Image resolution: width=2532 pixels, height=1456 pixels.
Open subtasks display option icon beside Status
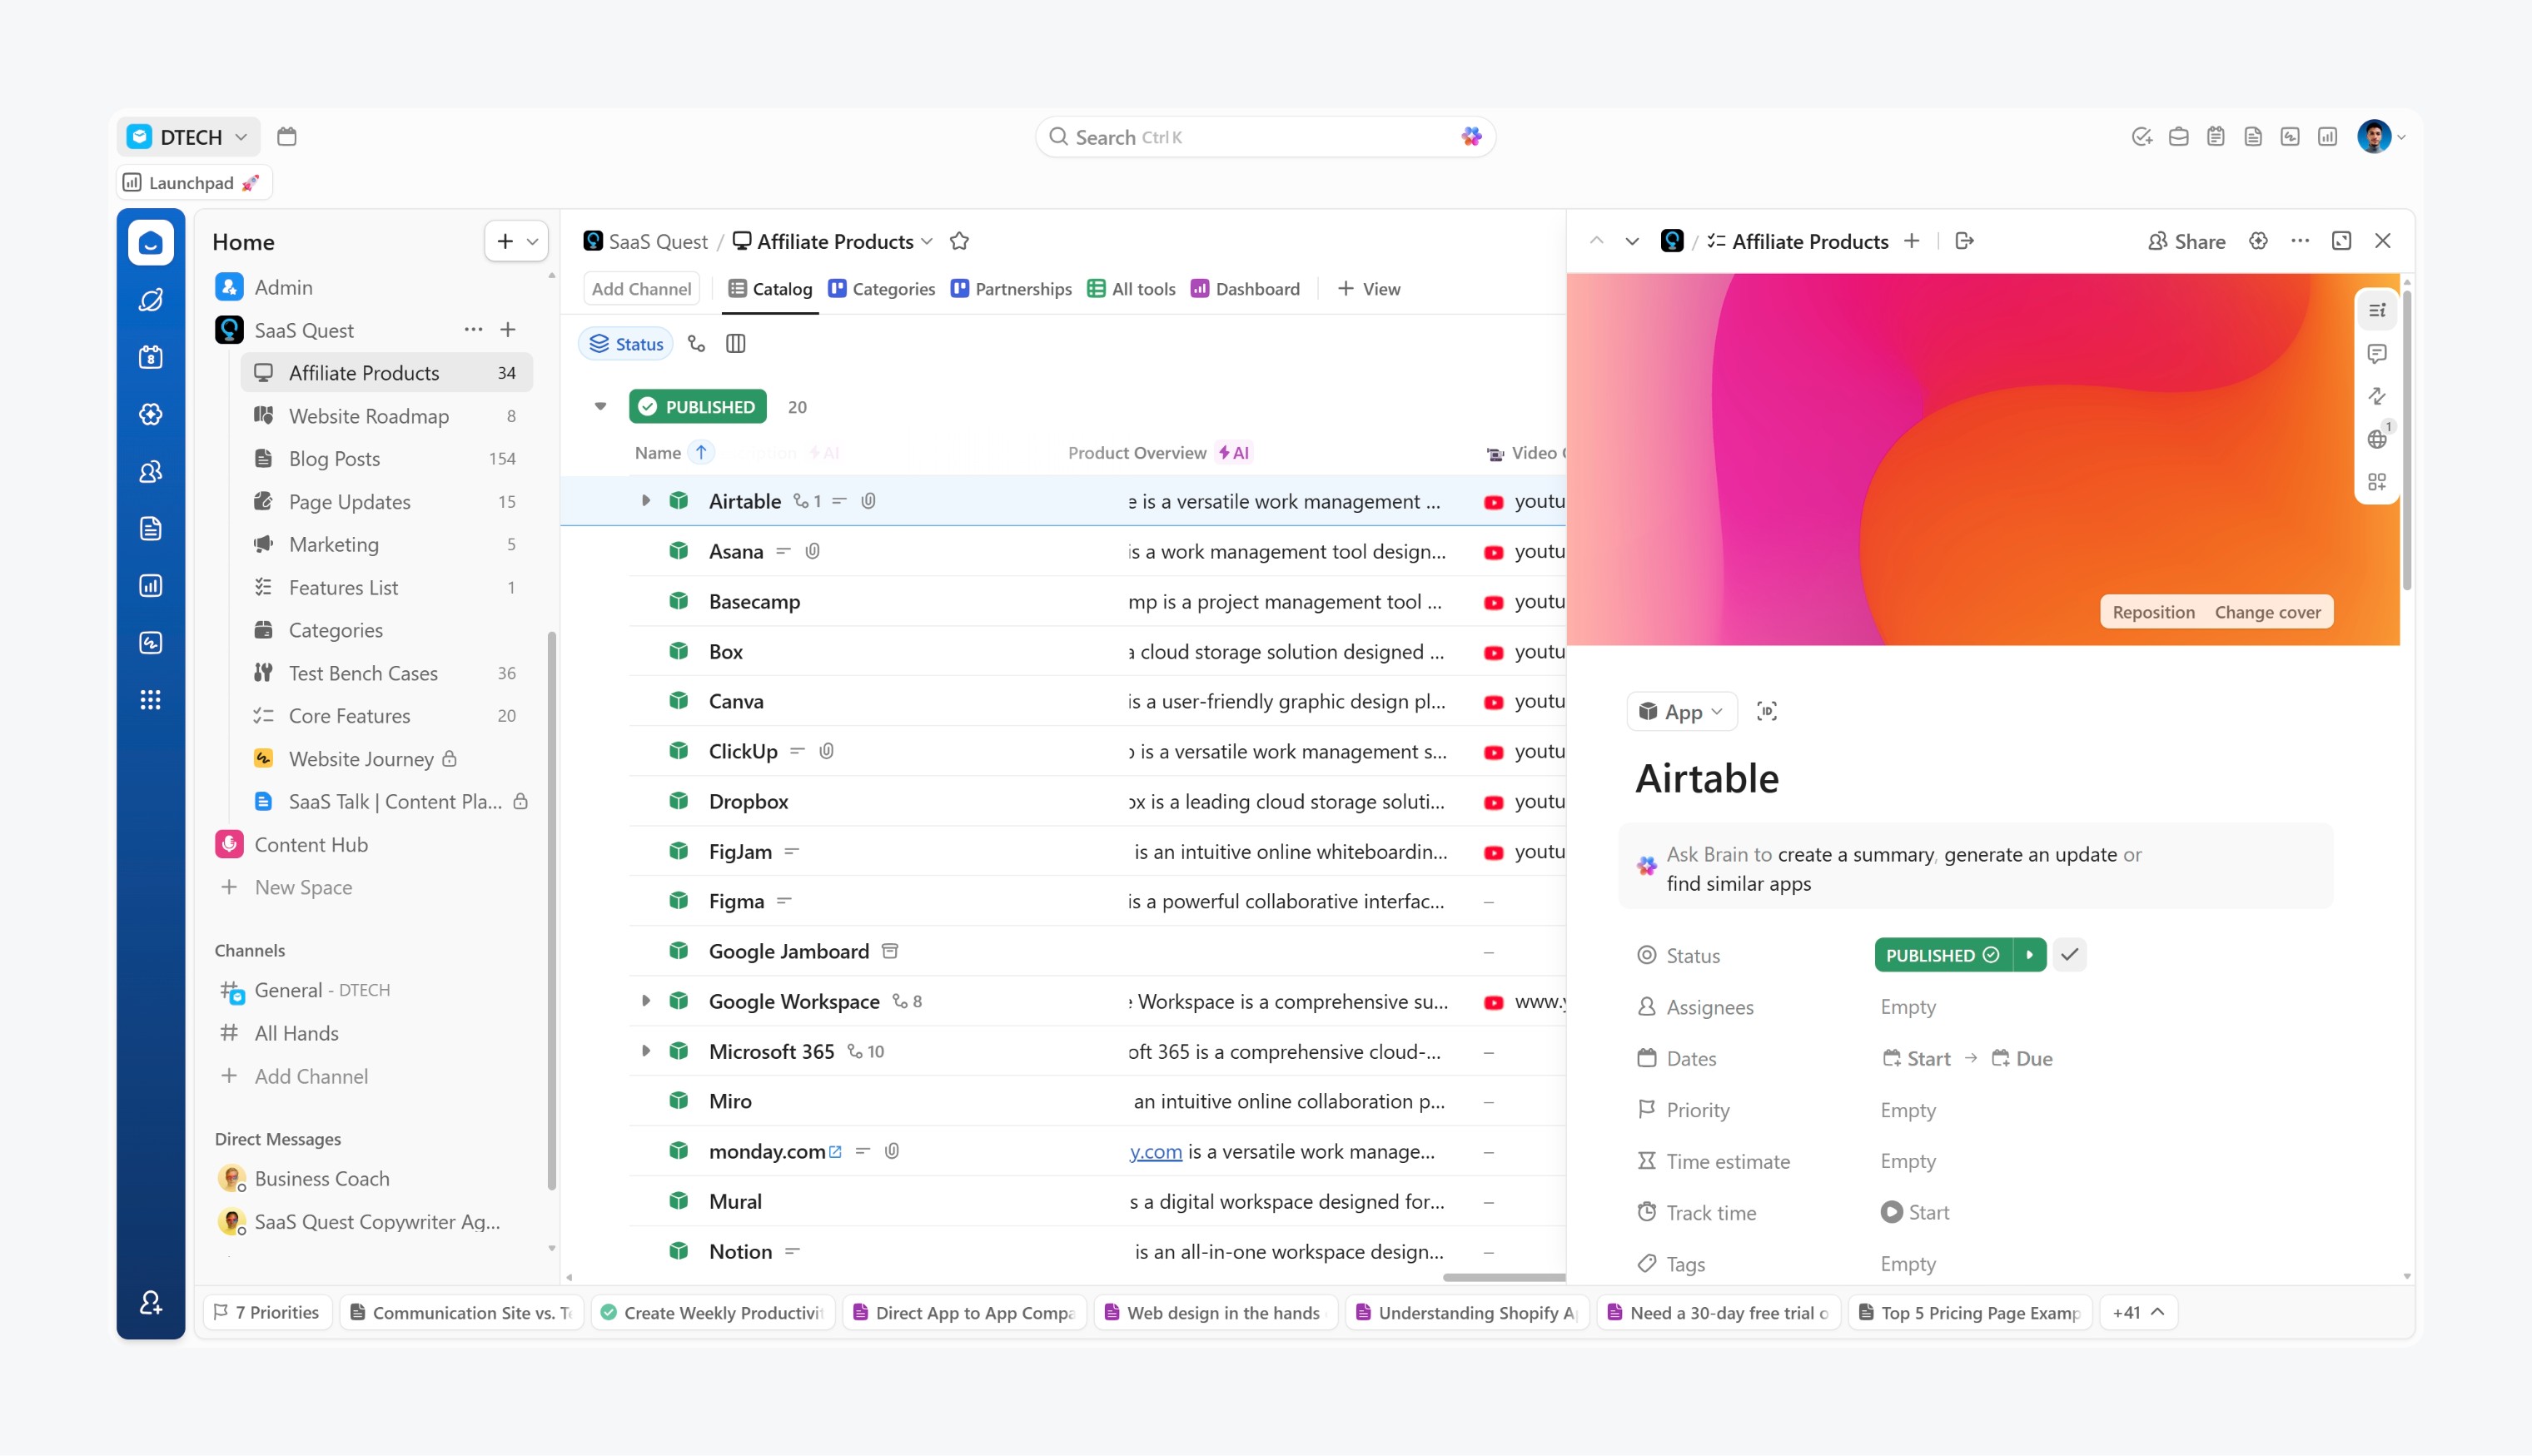click(697, 344)
